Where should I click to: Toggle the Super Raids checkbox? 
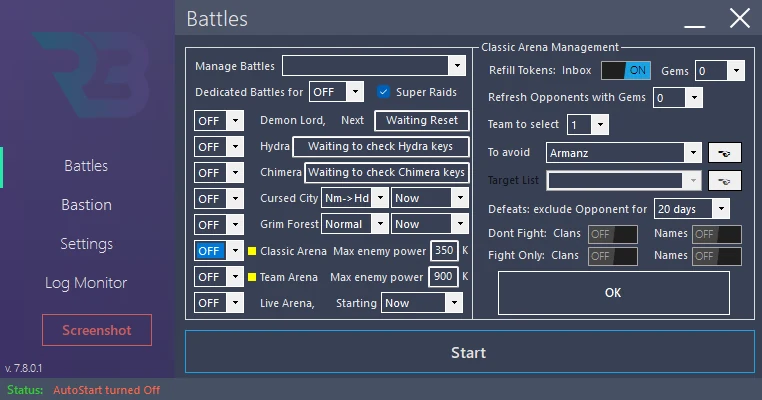pyautogui.click(x=383, y=92)
